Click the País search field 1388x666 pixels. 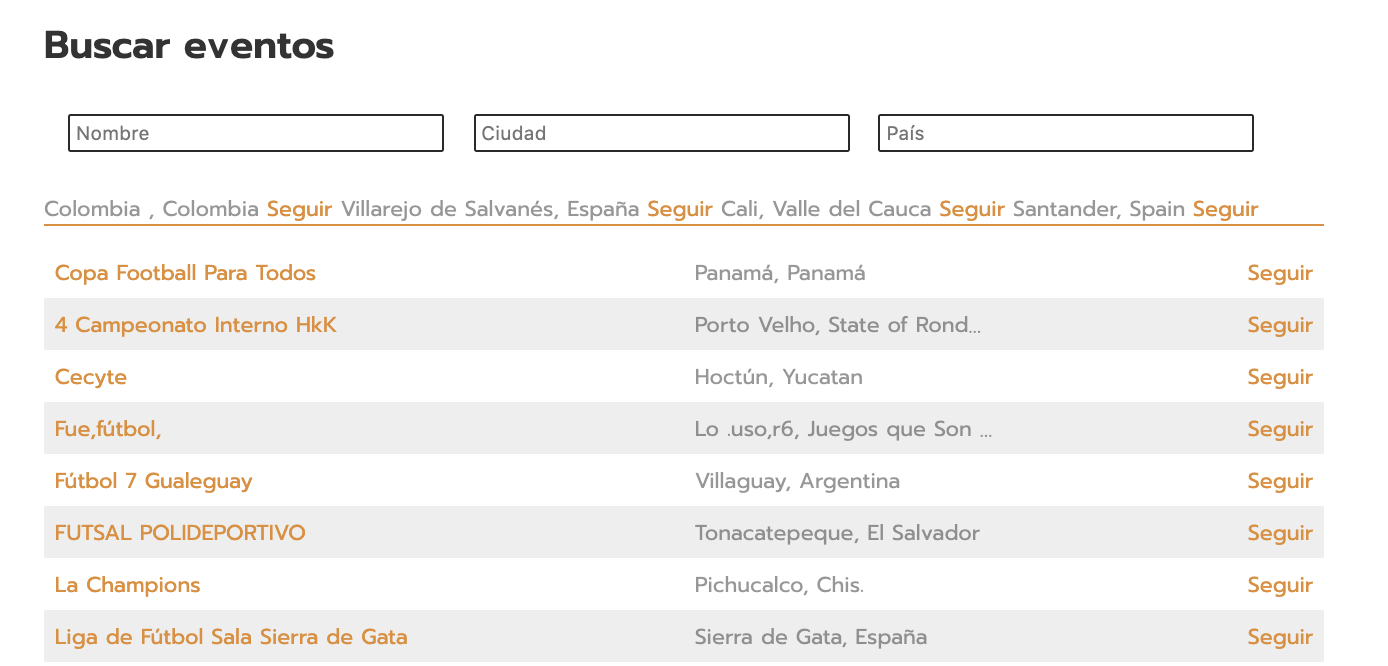click(x=1065, y=133)
